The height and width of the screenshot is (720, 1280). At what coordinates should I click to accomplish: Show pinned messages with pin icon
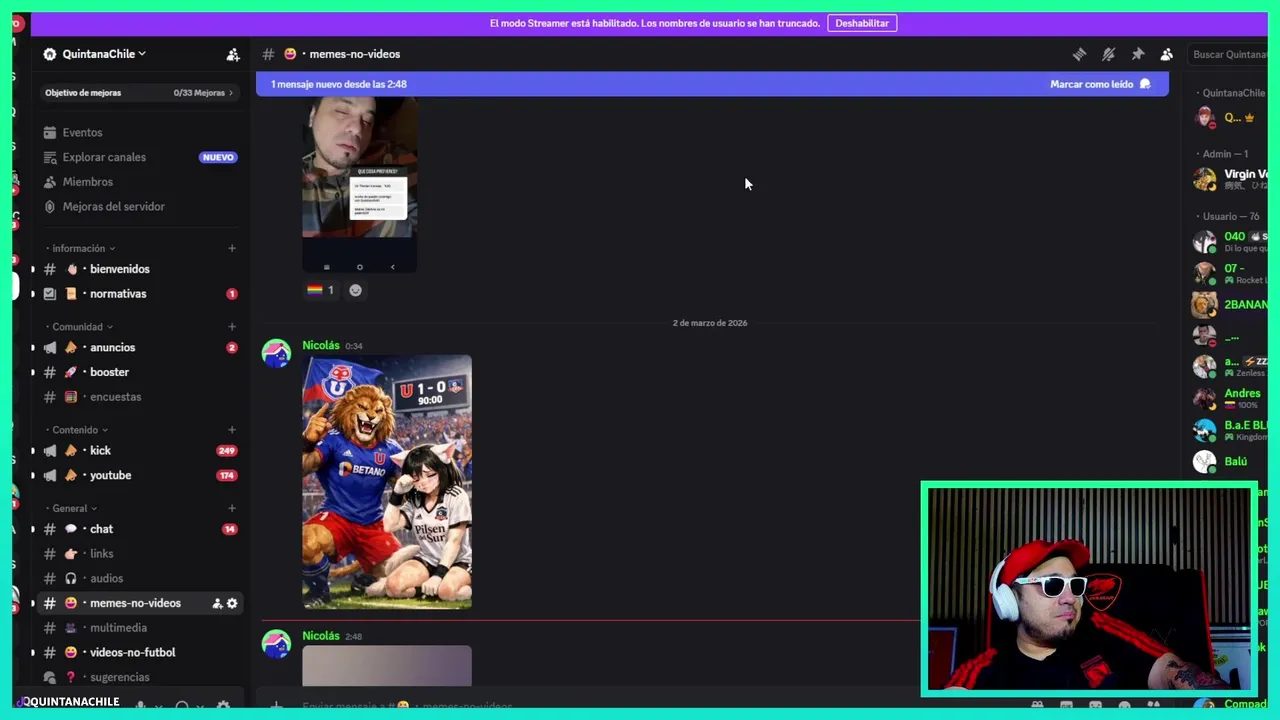pos(1137,54)
